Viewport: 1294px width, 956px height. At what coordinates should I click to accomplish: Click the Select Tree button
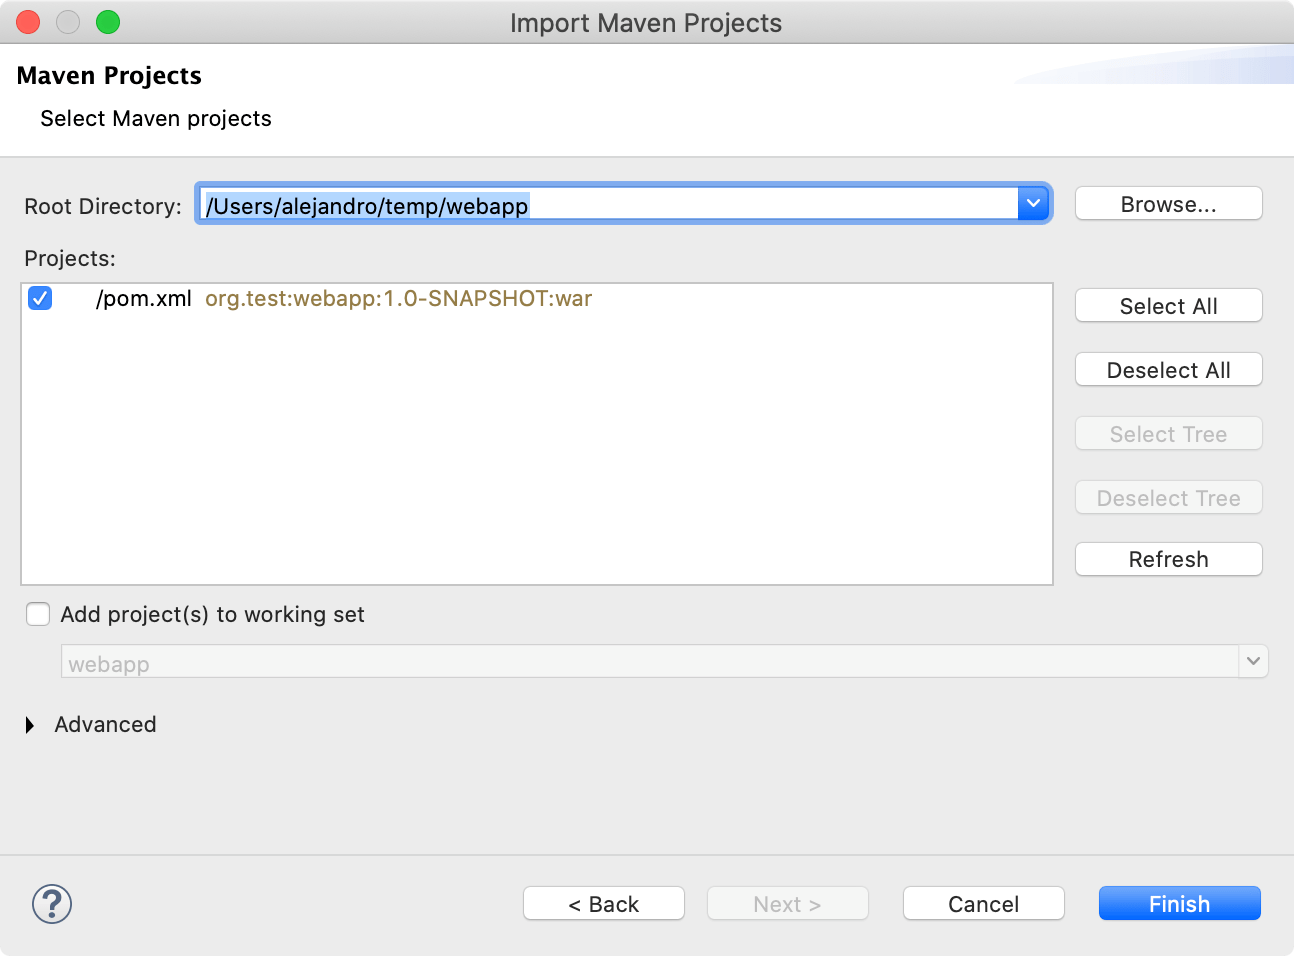(x=1168, y=433)
